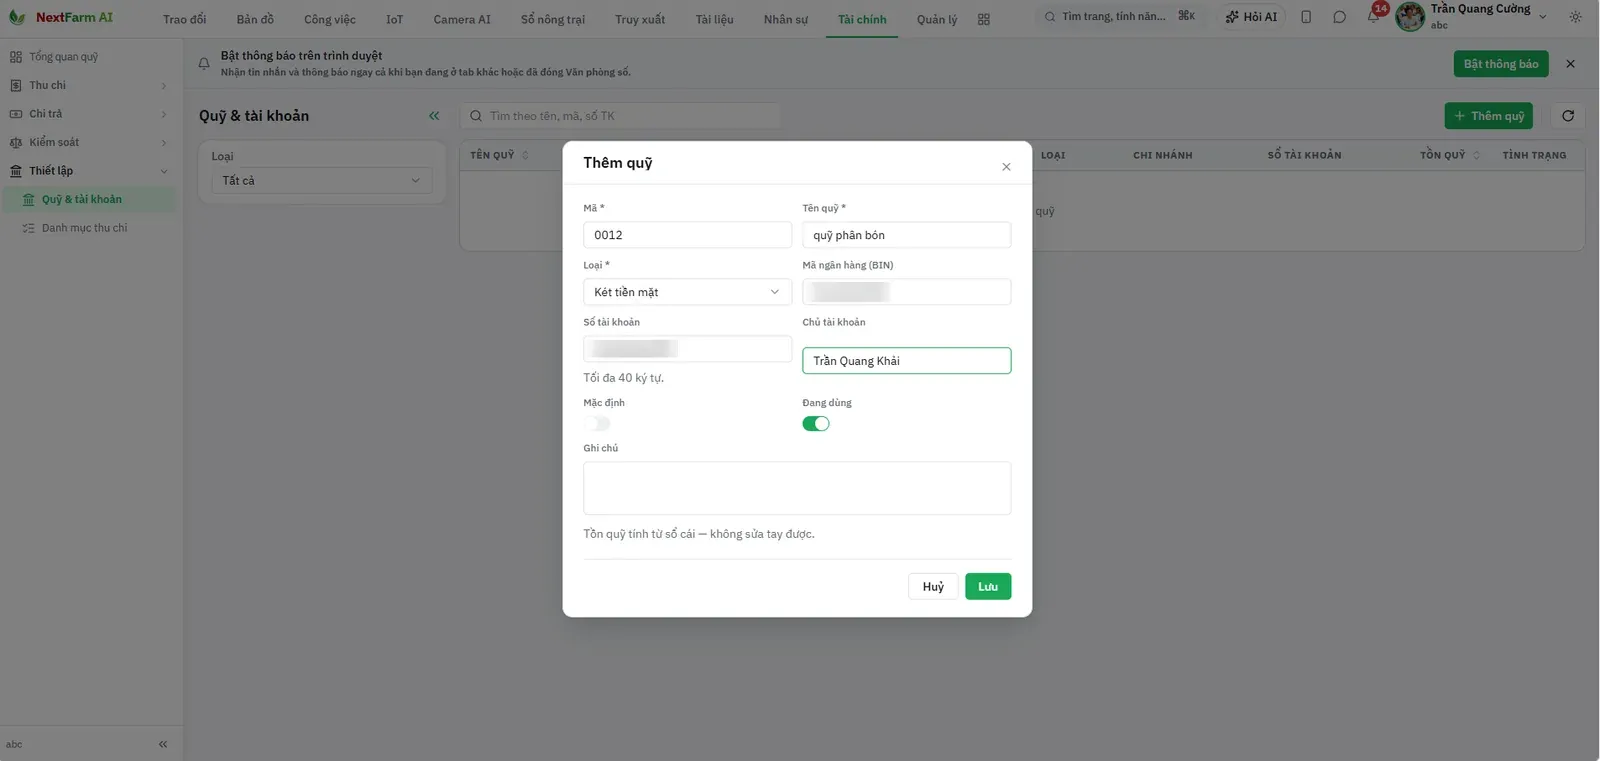Refresh the fund list

pos(1568,116)
